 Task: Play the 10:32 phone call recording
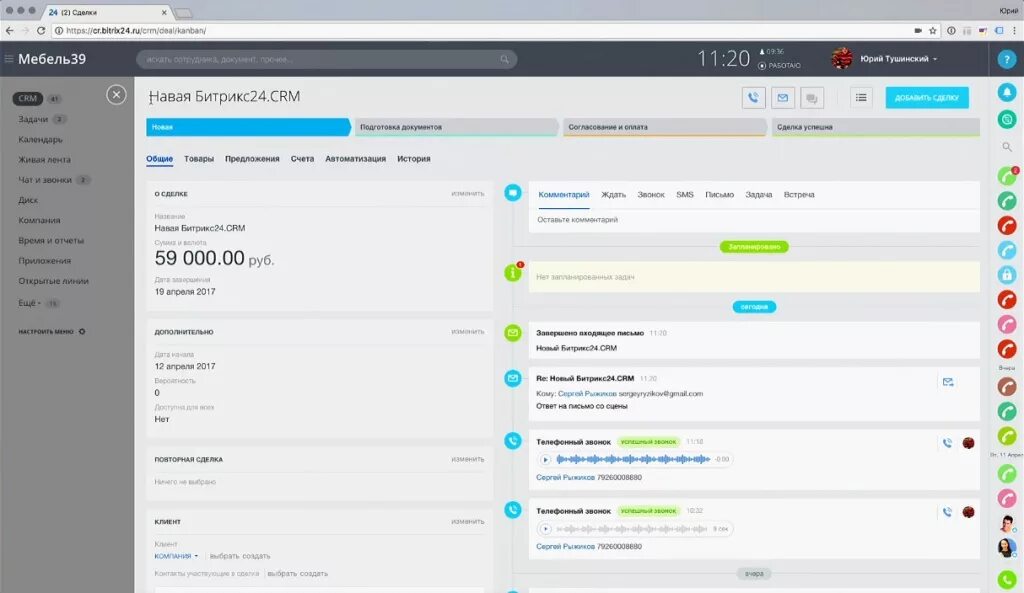pyautogui.click(x=545, y=529)
